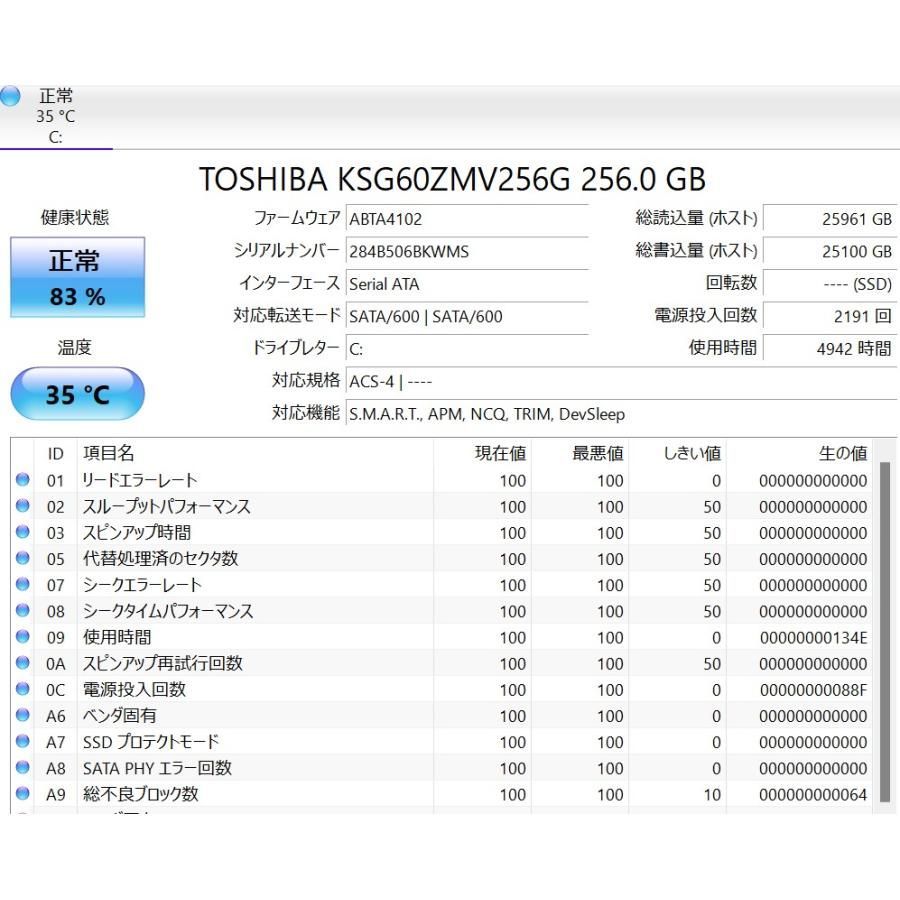
Task: Click raw value 0000000088F
Action: pyautogui.click(x=813, y=690)
